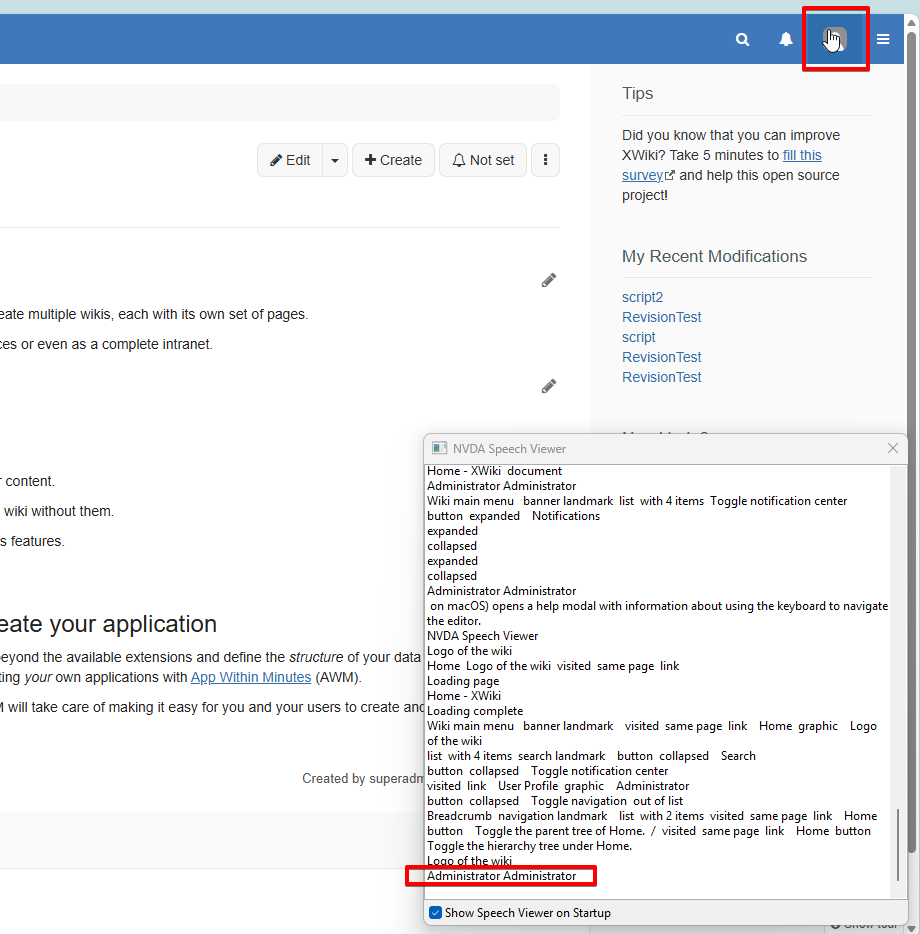
Task: Toggle the Not set notification watch button
Action: (483, 160)
